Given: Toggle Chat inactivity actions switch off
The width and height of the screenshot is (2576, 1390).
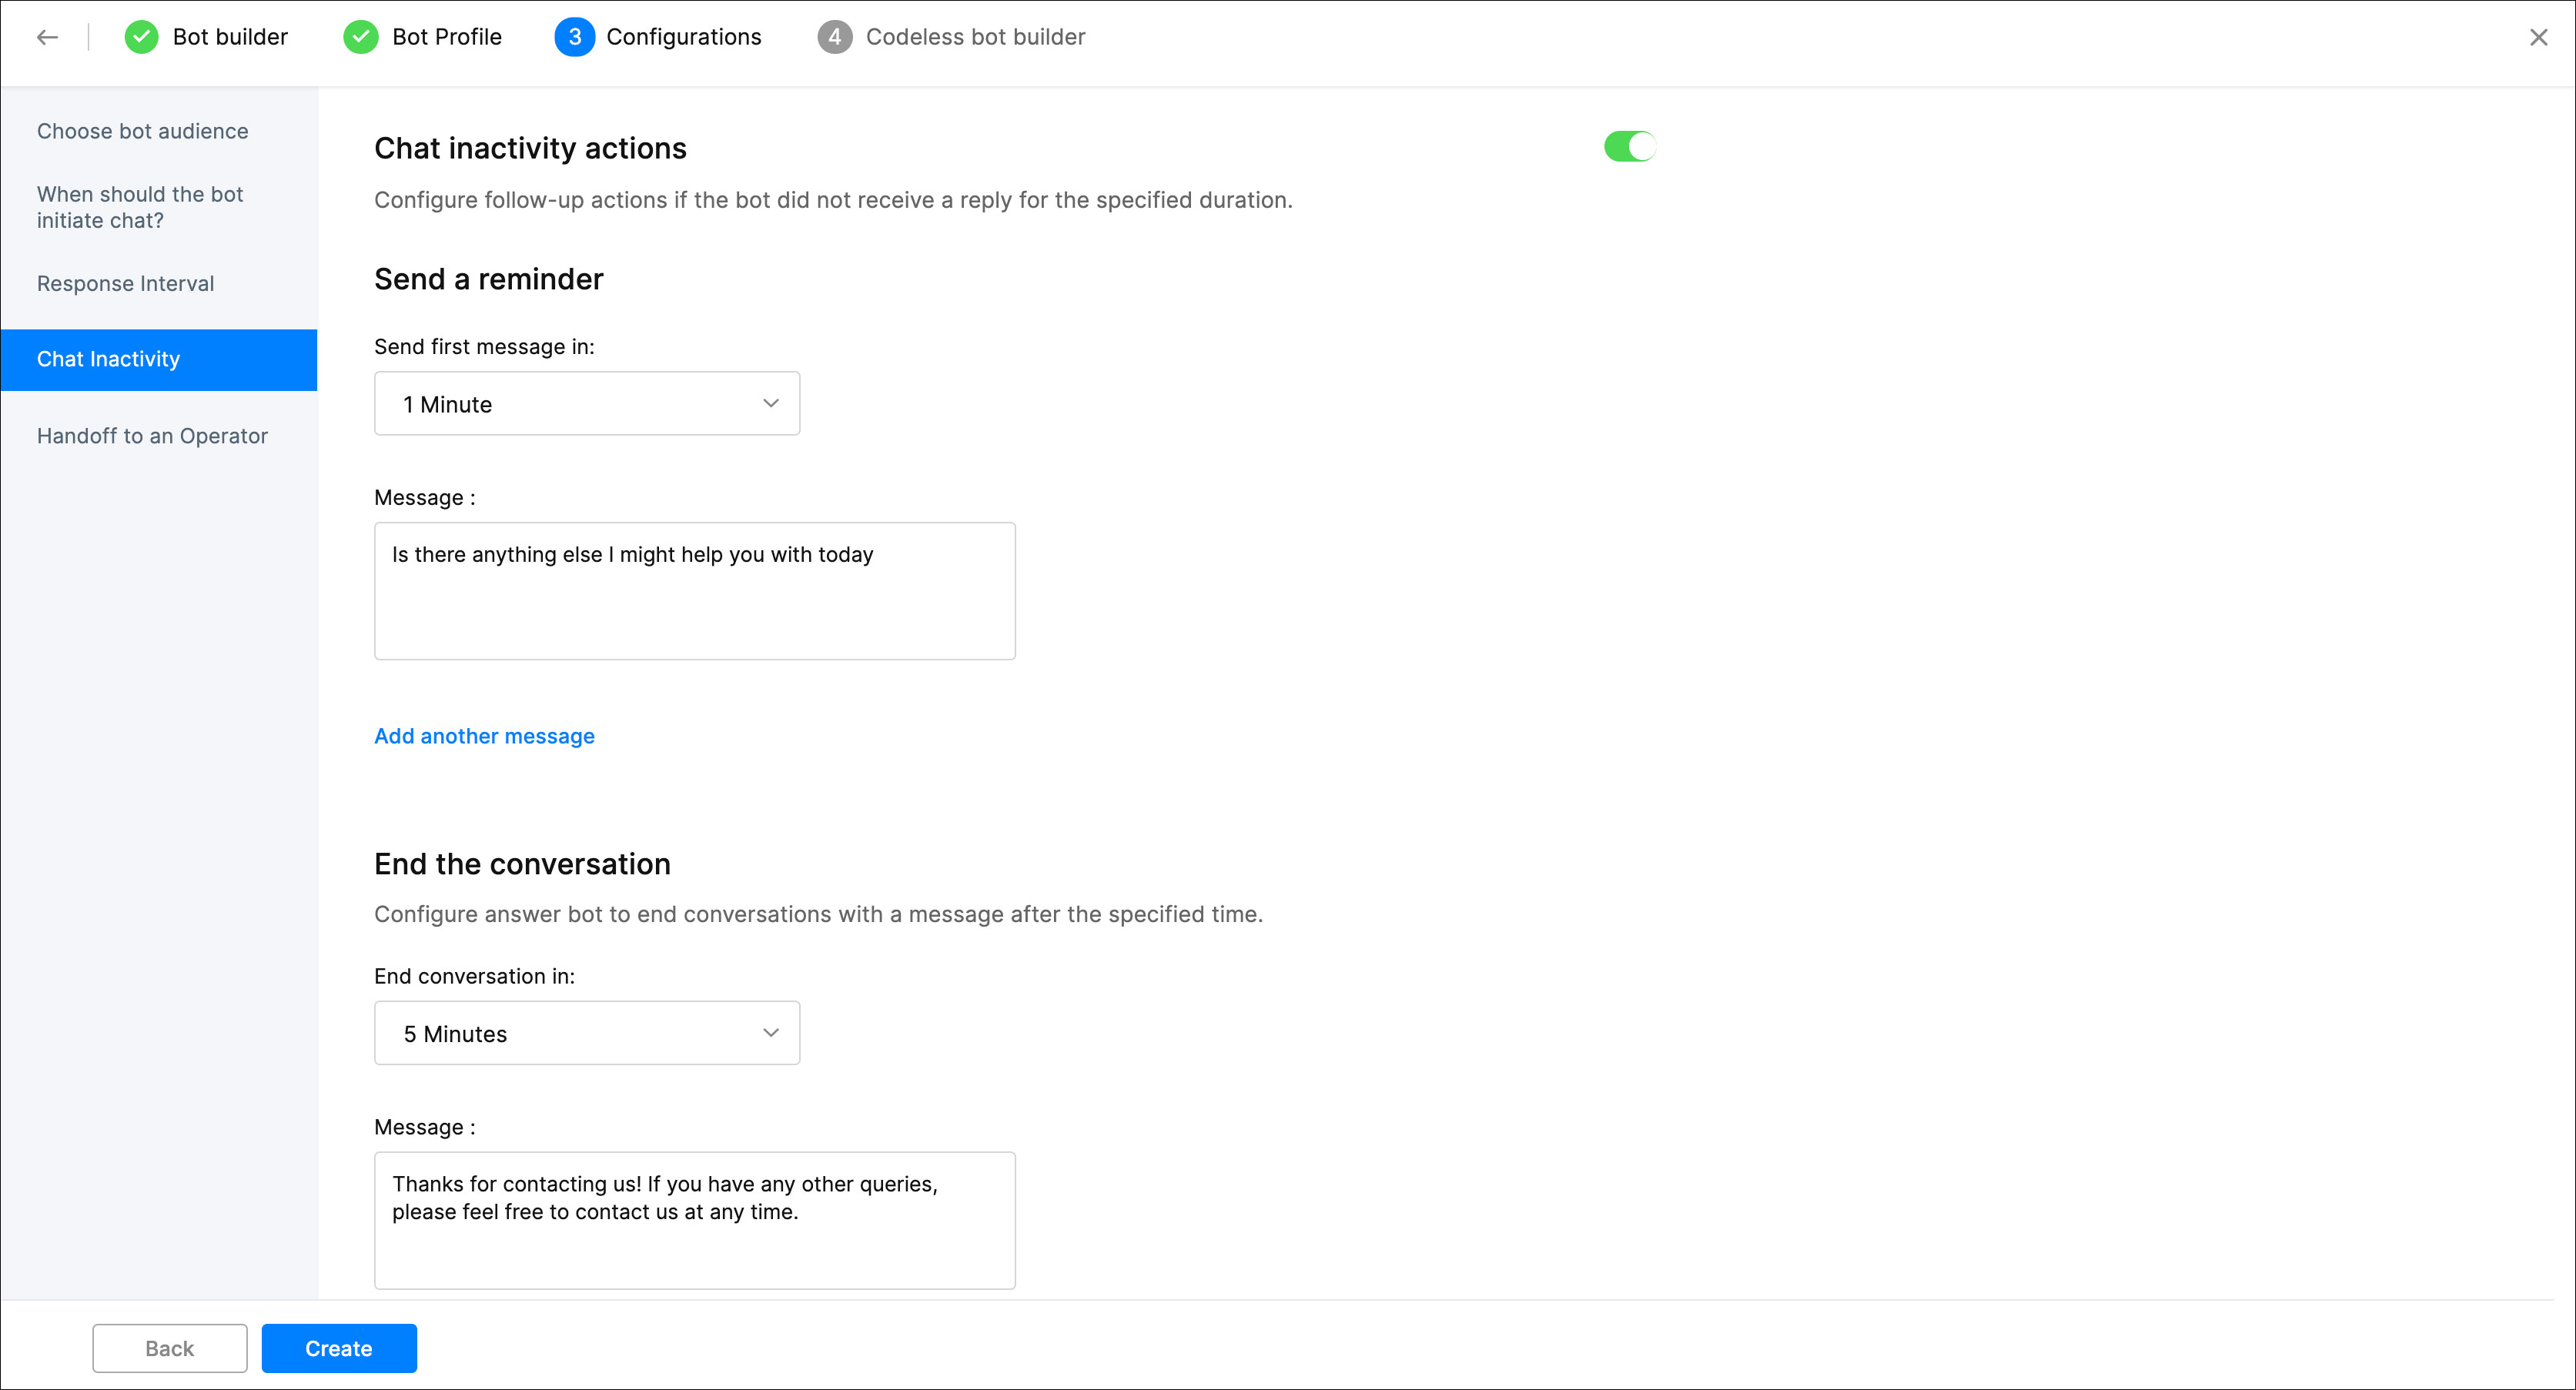Looking at the screenshot, I should click(1629, 147).
